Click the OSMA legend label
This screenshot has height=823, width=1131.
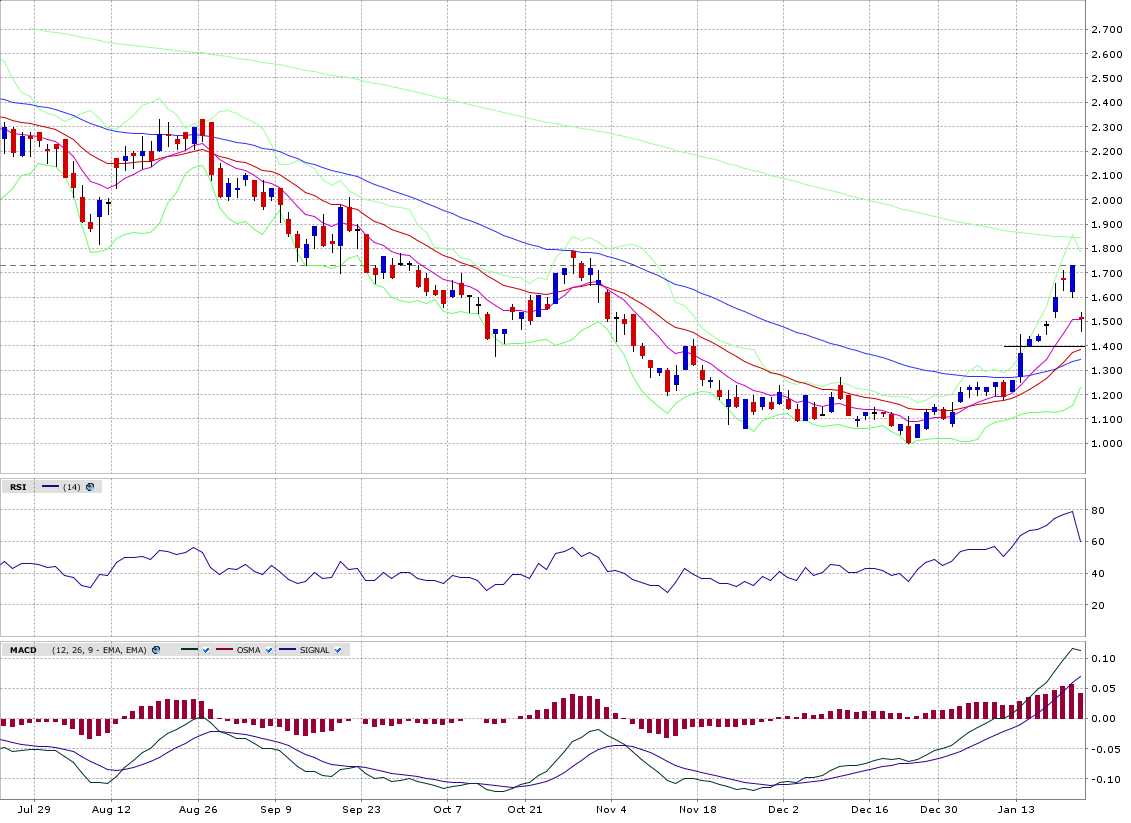pos(248,650)
